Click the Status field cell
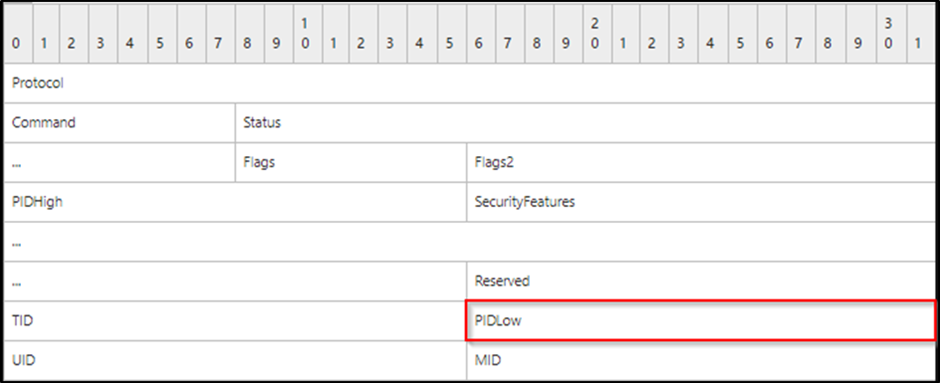The image size is (940, 383). 585,123
